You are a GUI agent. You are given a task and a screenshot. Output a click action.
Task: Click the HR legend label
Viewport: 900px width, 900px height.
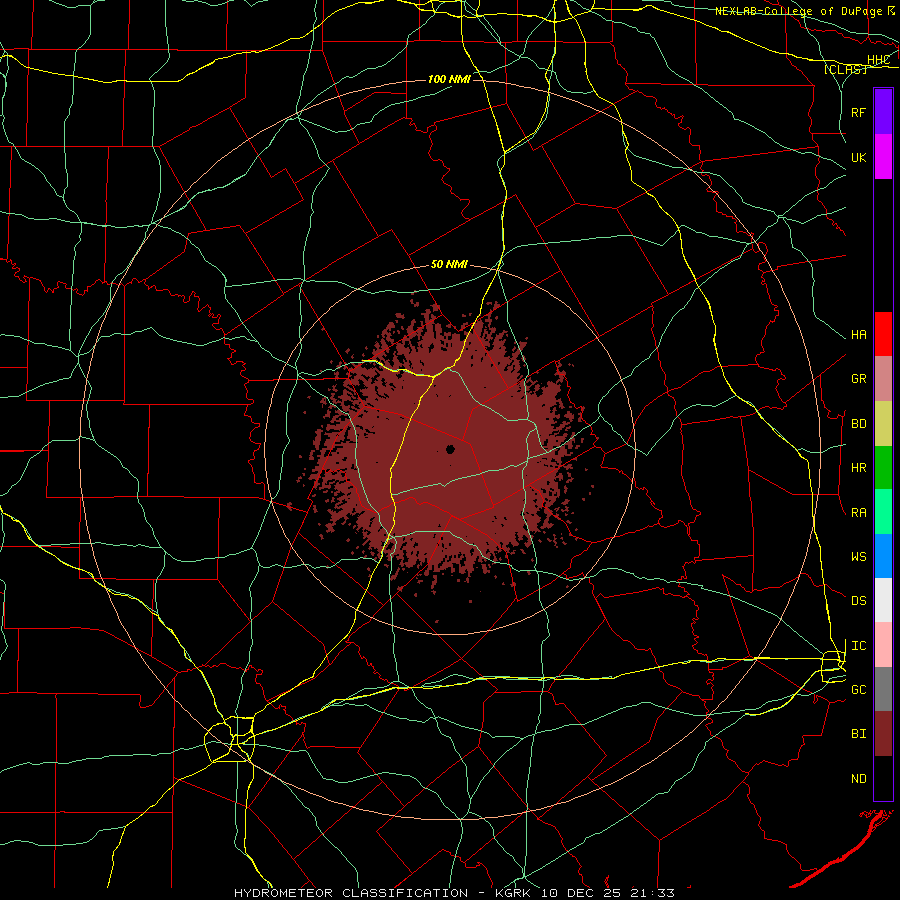859,468
